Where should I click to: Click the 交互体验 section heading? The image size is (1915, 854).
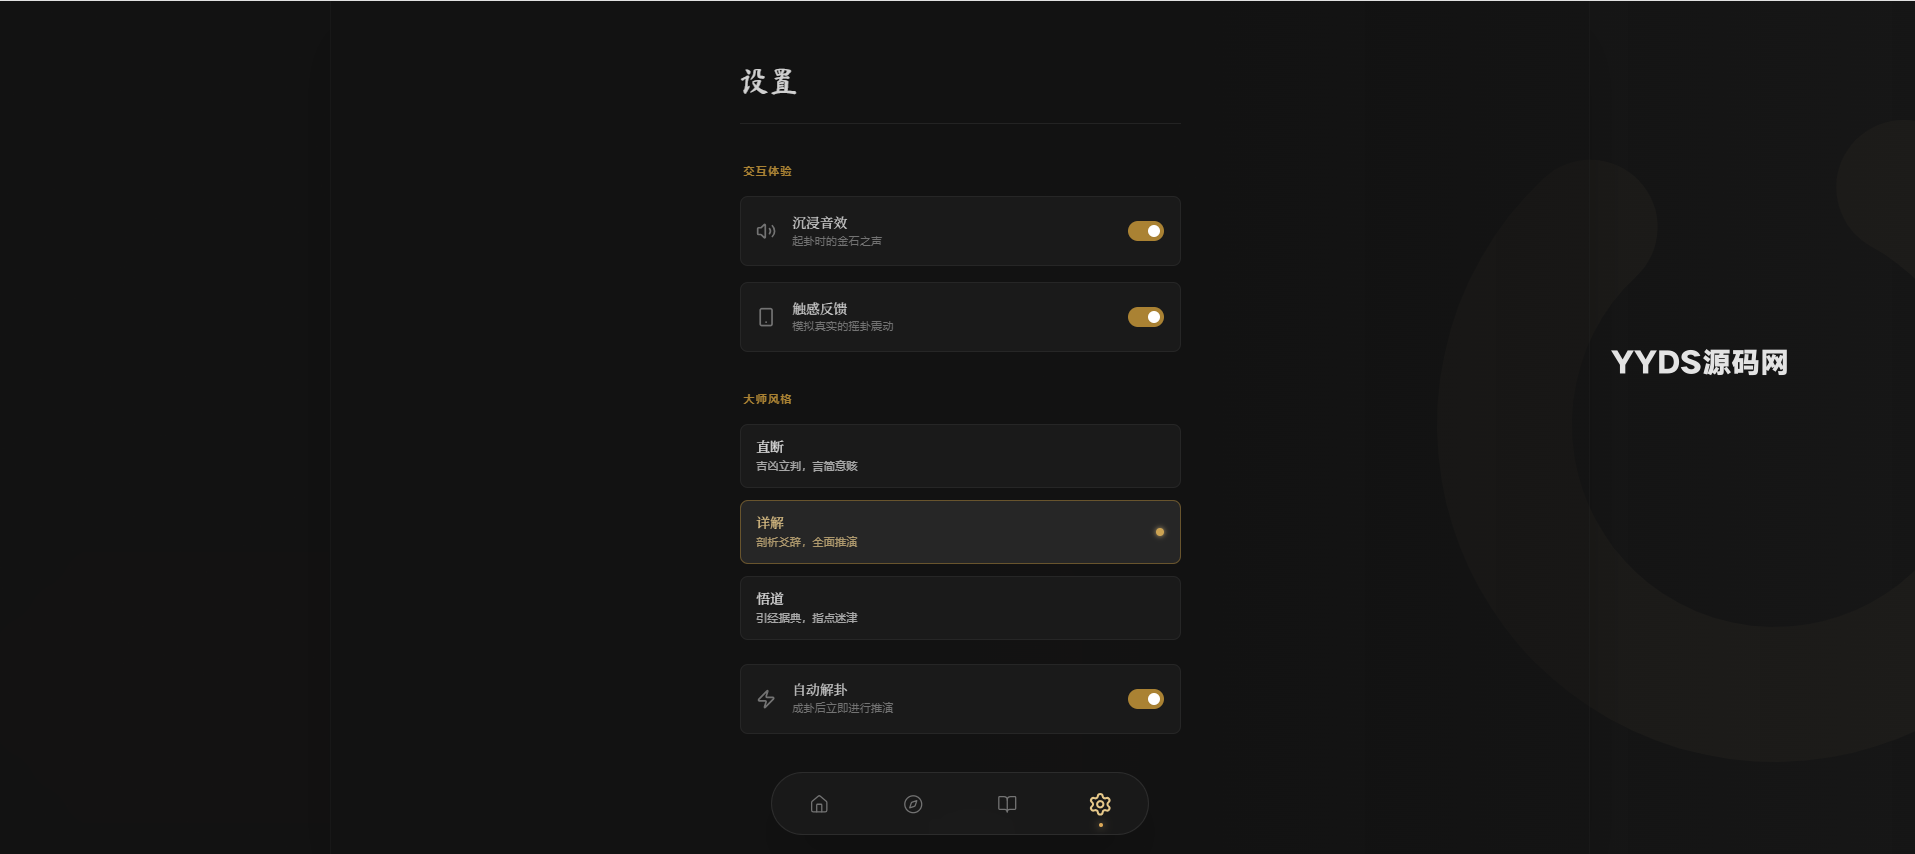(767, 171)
